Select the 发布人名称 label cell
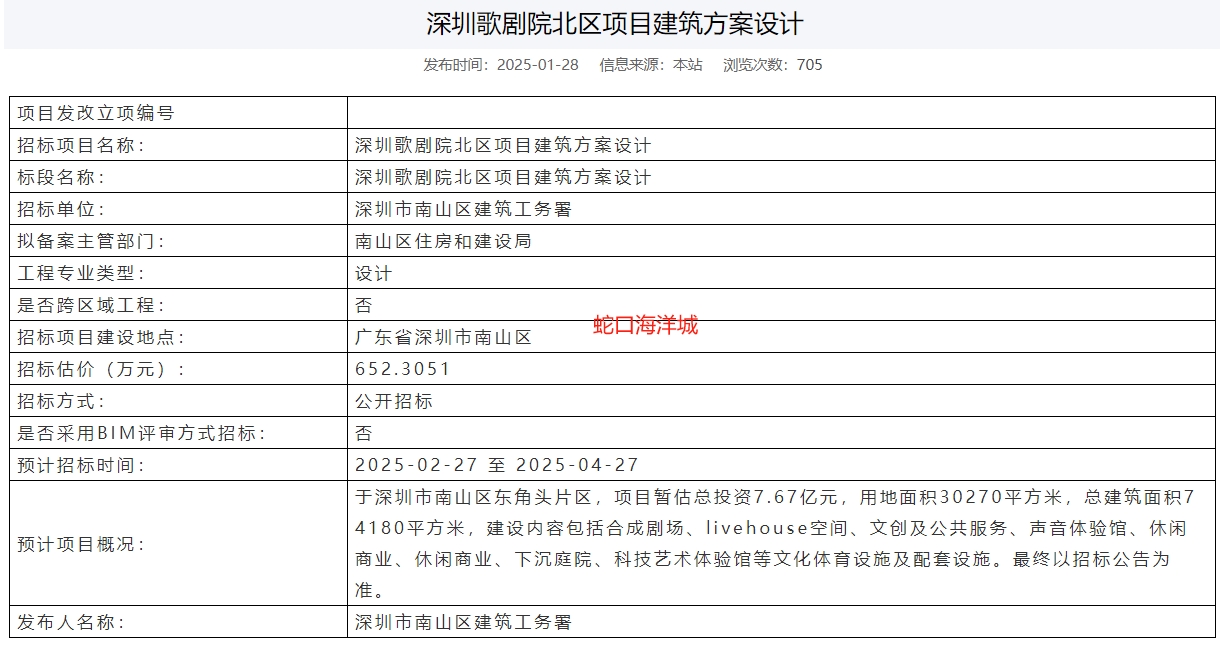Viewport: 1220px width, 647px height. (x=179, y=622)
